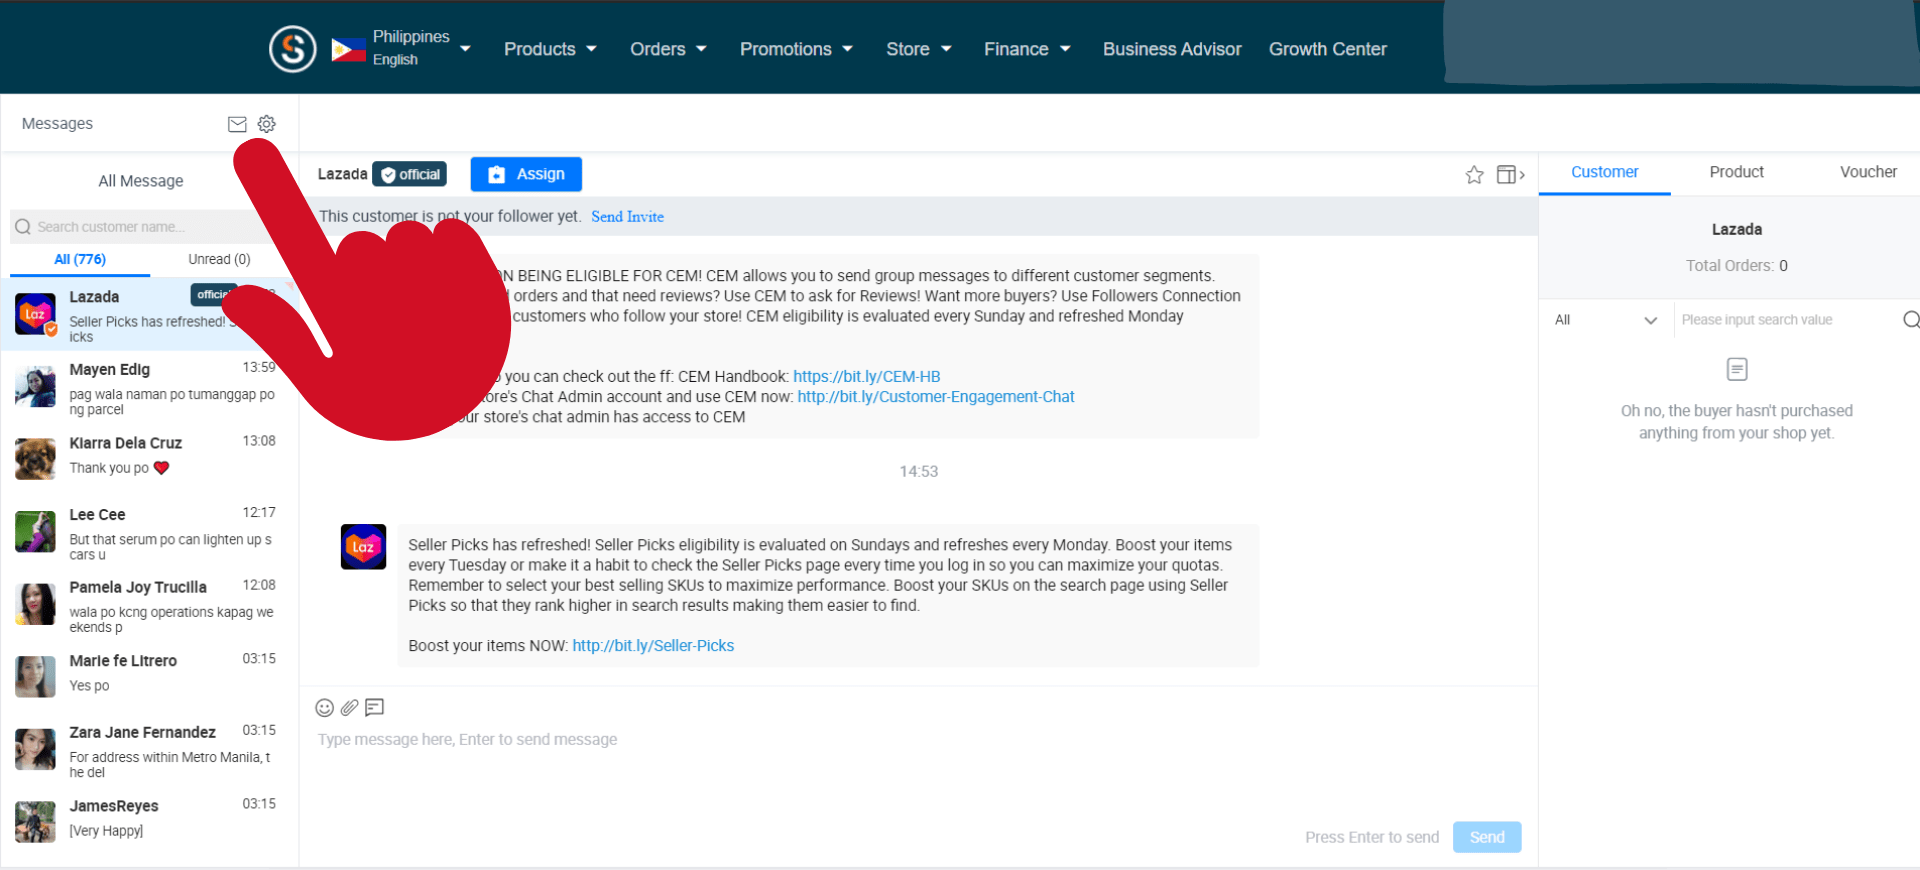Screen dimensions: 1920x870
Task: Expand the Store menu
Action: pyautogui.click(x=918, y=49)
